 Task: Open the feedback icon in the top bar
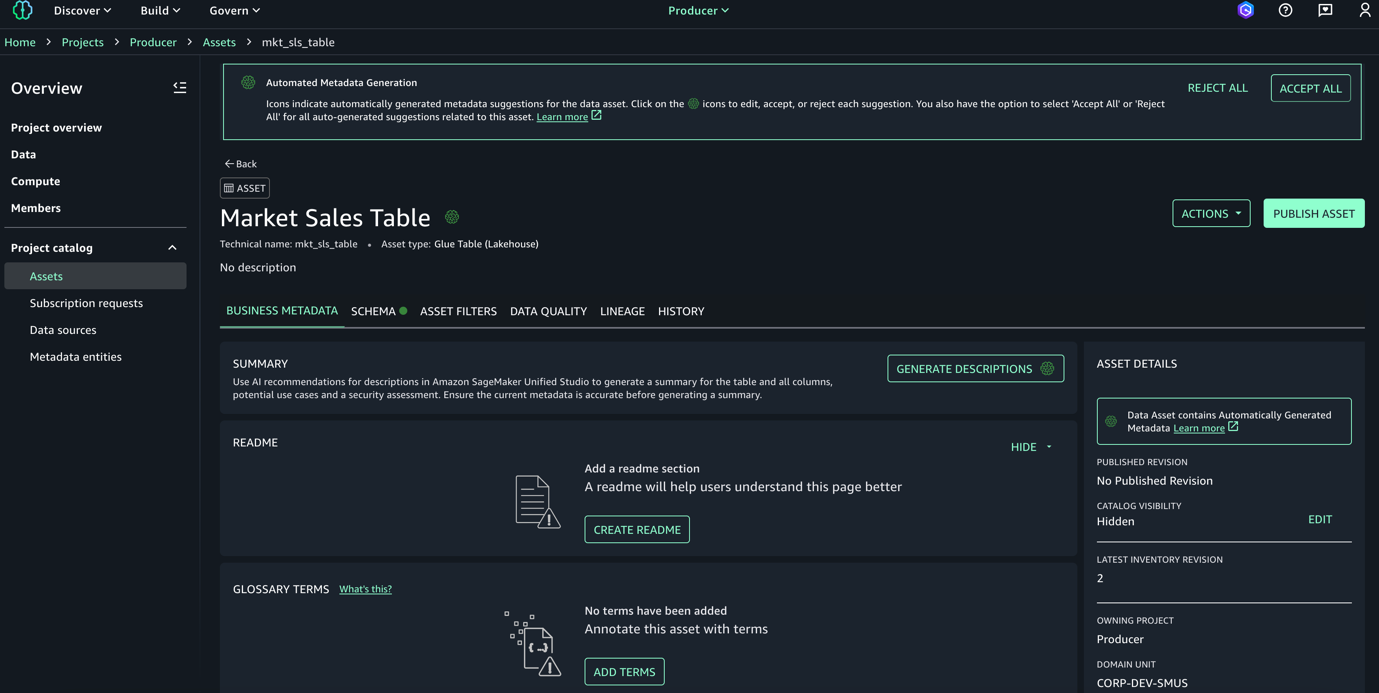(x=1325, y=10)
